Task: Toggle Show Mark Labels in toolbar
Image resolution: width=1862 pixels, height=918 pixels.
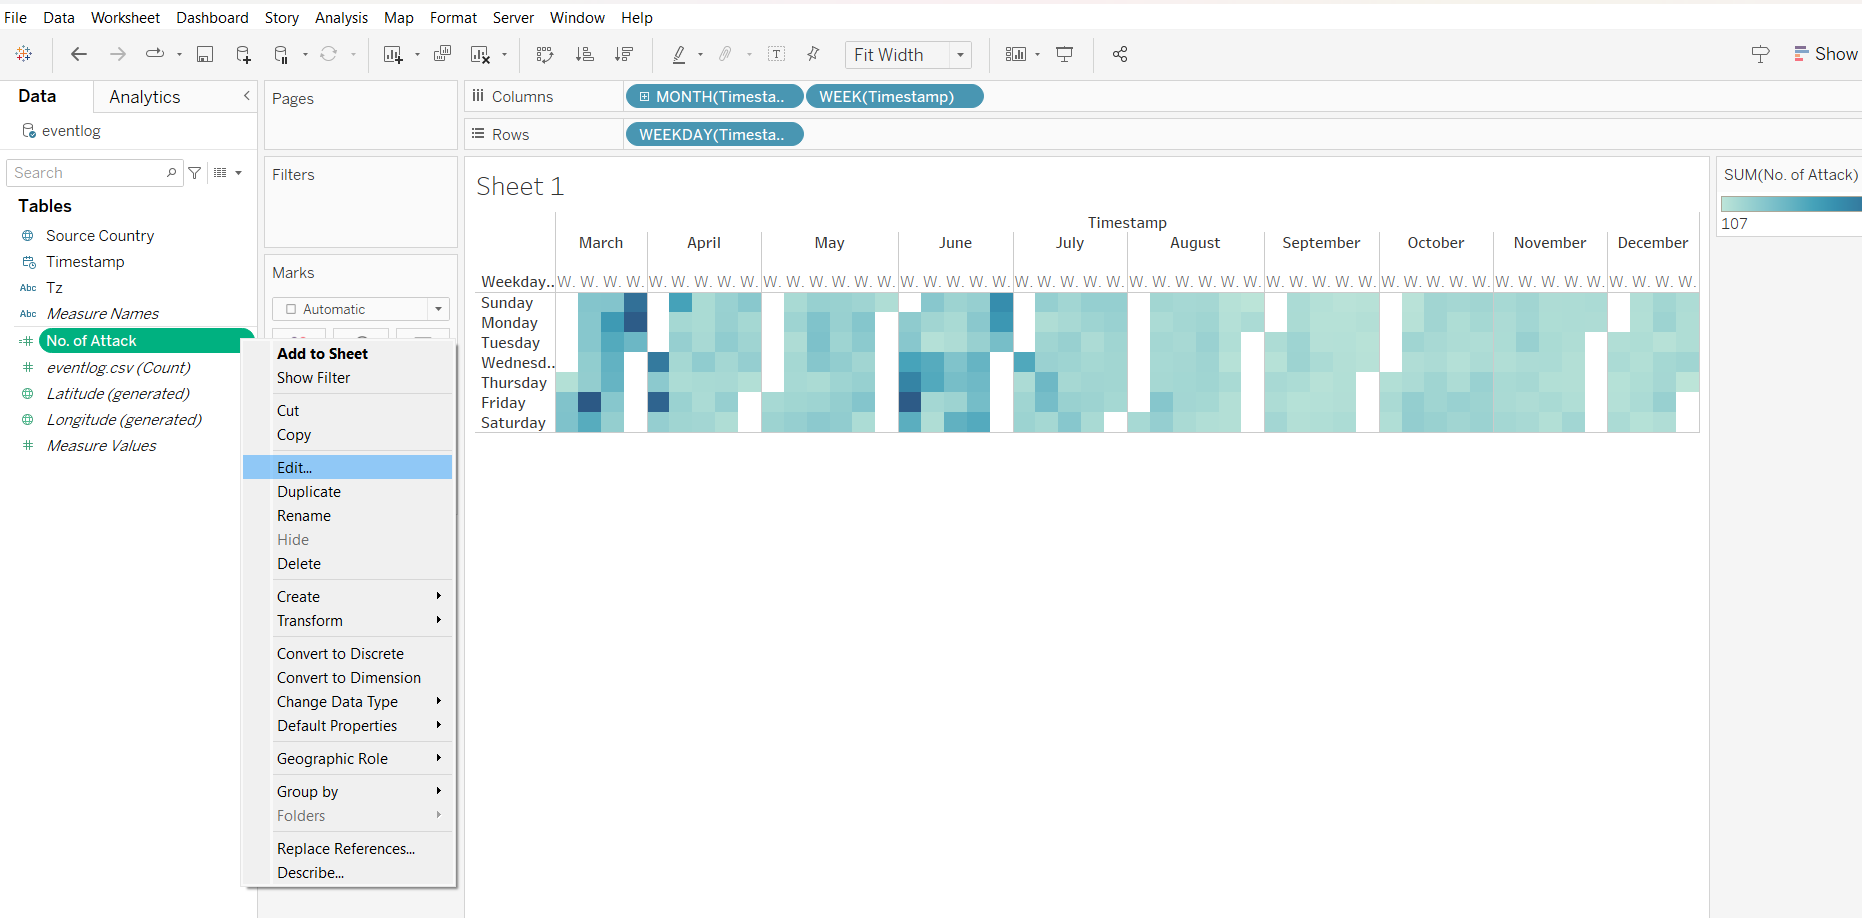Action: pos(777,55)
